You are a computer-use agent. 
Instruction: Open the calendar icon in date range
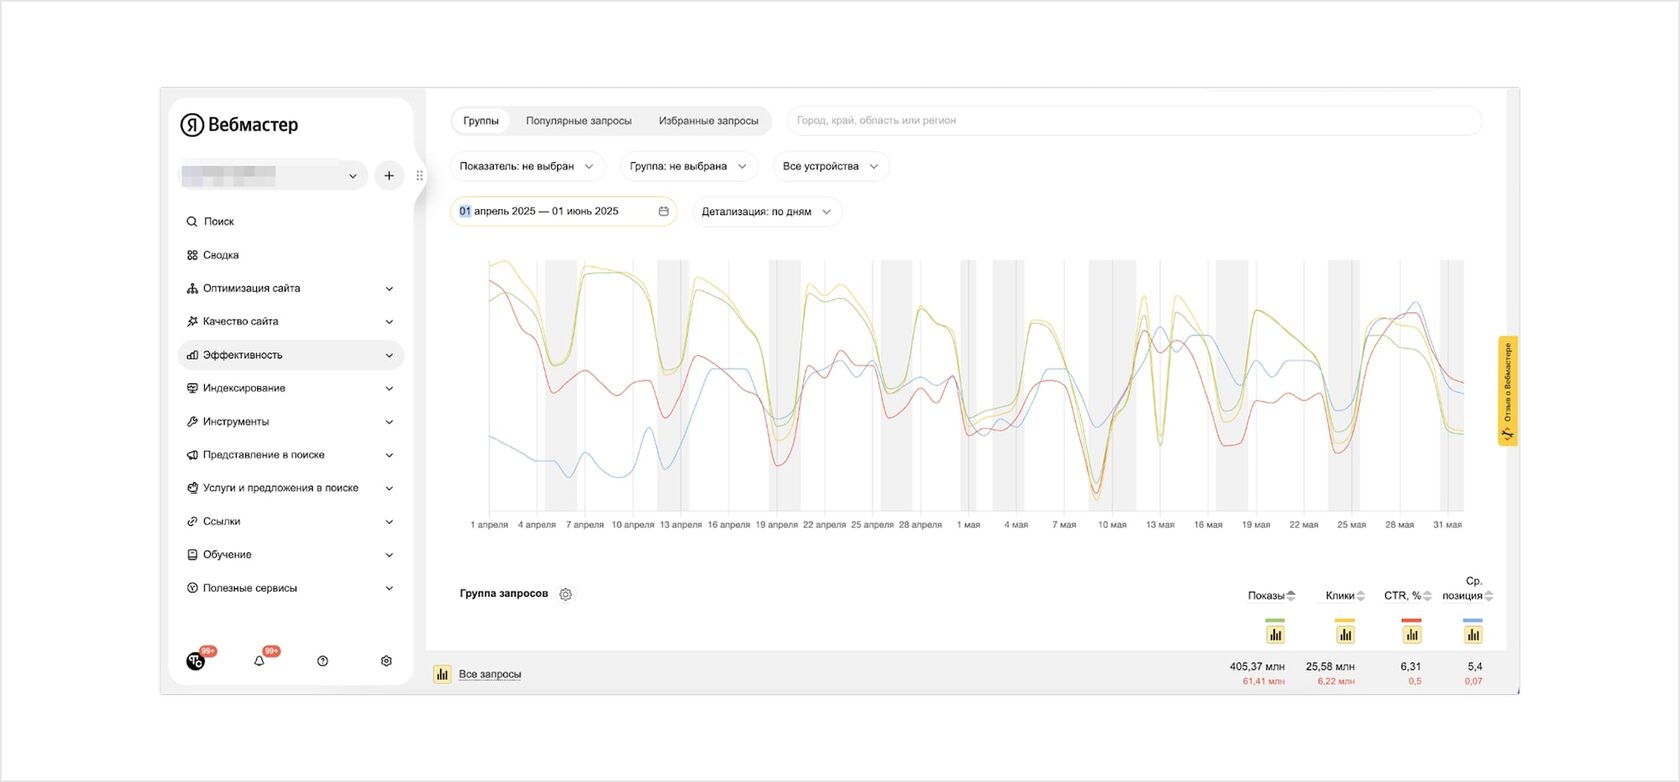663,211
